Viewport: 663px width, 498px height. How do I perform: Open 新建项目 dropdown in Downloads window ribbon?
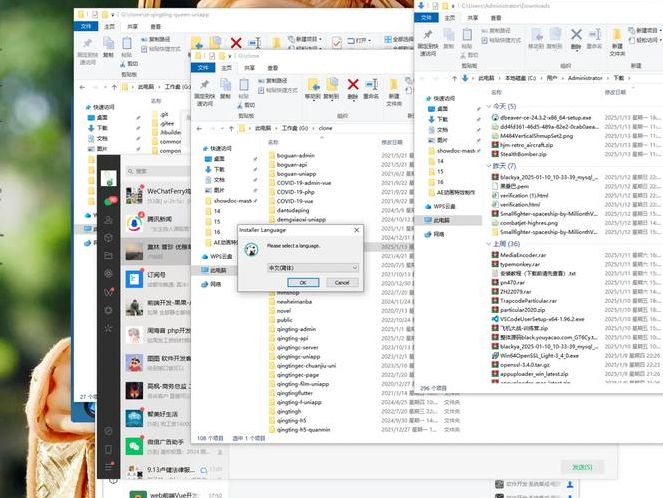644,30
